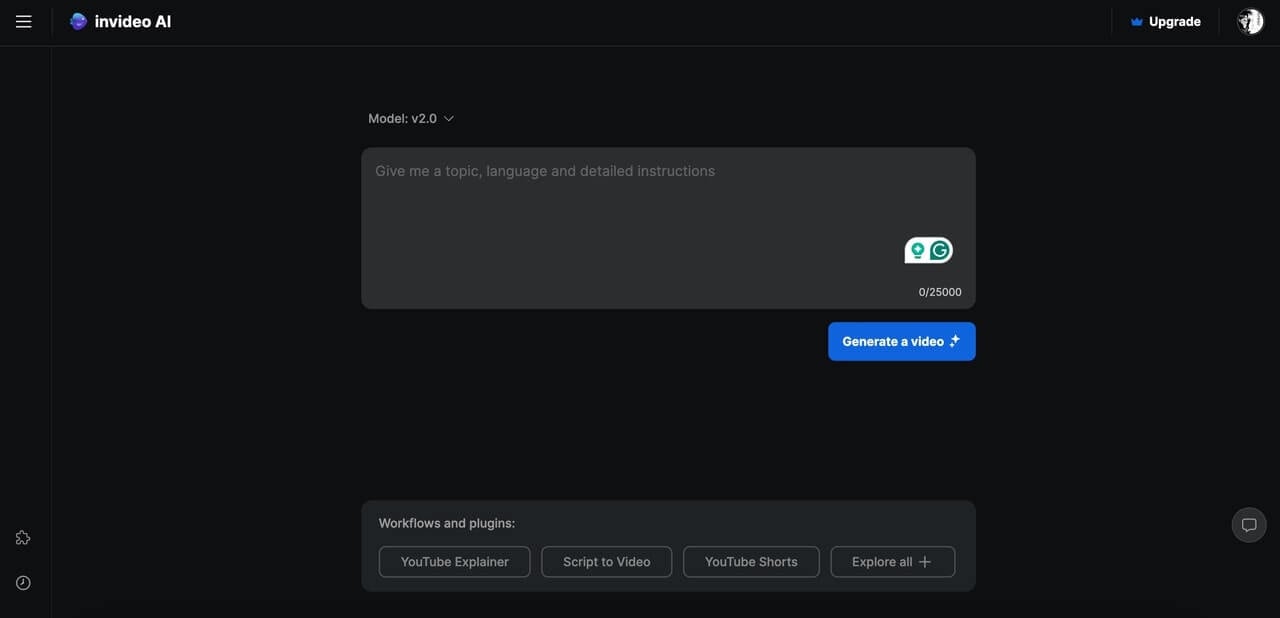Select the Script to Video workflow

606,562
